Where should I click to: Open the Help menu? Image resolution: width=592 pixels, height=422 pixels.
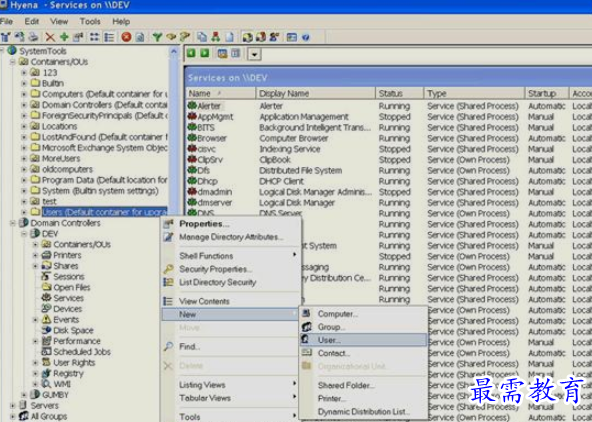(x=121, y=22)
